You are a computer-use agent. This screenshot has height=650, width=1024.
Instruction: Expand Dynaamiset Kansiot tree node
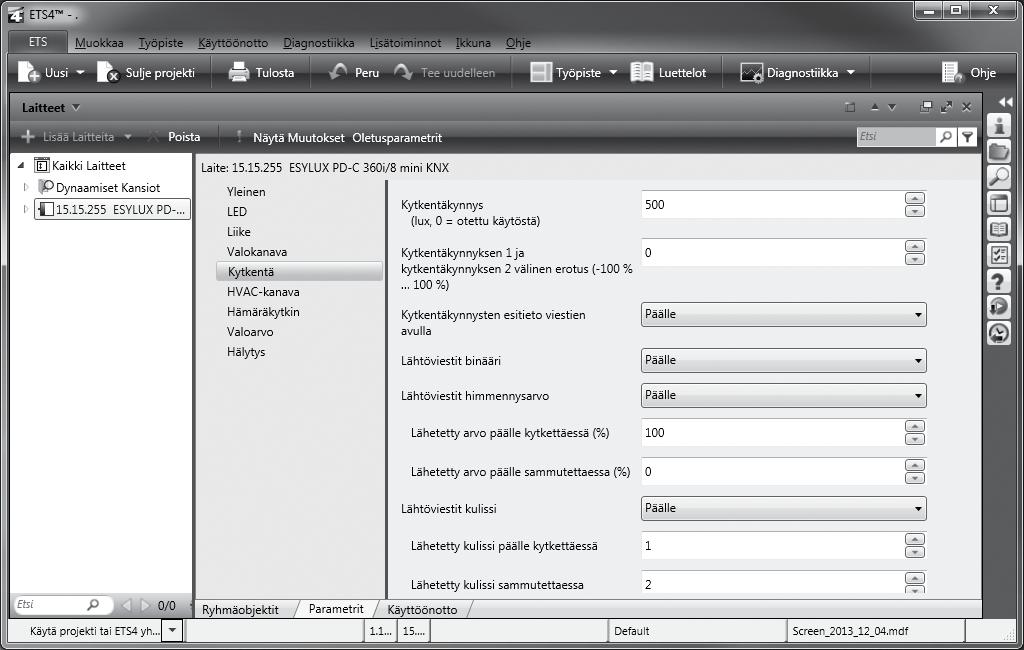(26, 187)
